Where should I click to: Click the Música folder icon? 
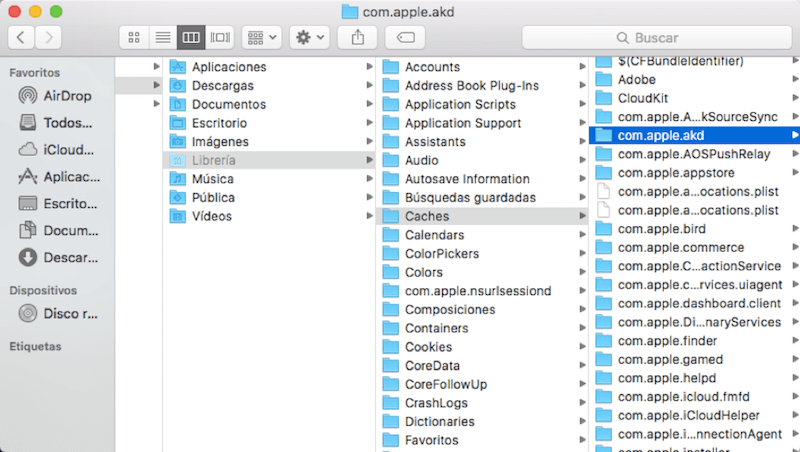(x=178, y=179)
